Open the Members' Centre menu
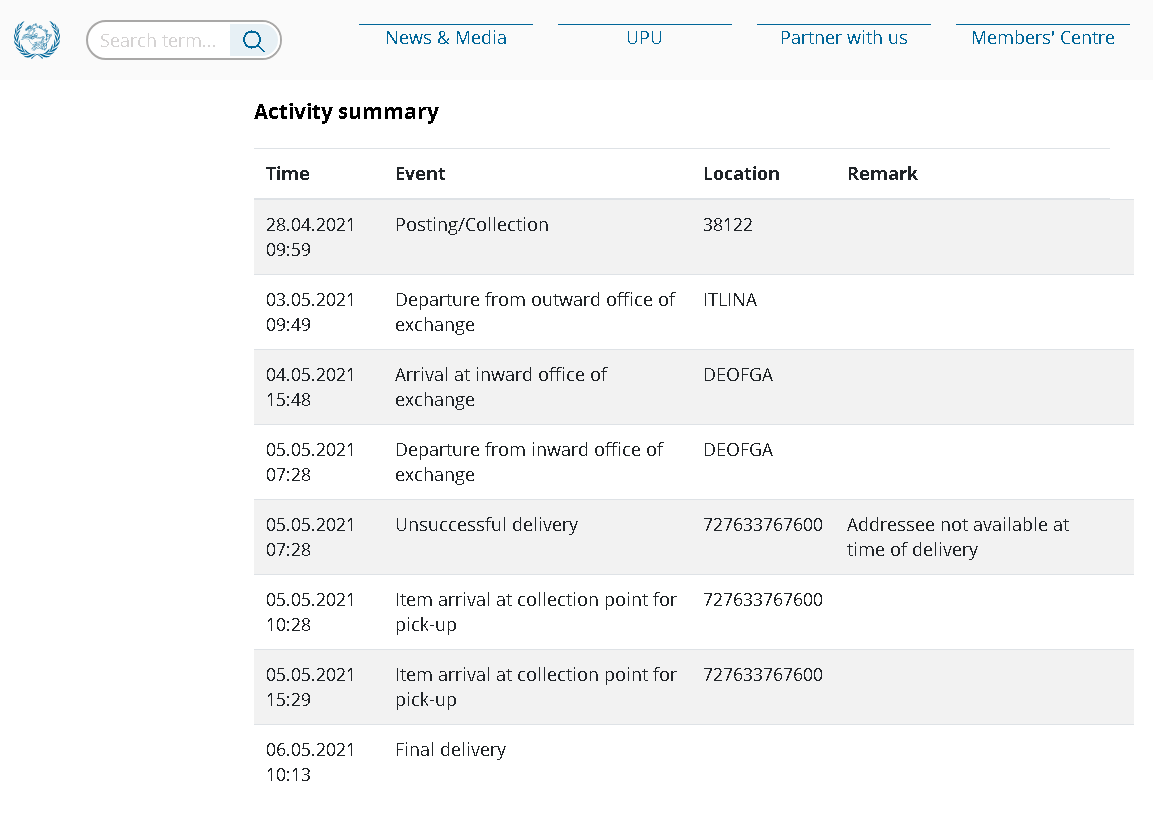The width and height of the screenshot is (1153, 825). click(1042, 38)
